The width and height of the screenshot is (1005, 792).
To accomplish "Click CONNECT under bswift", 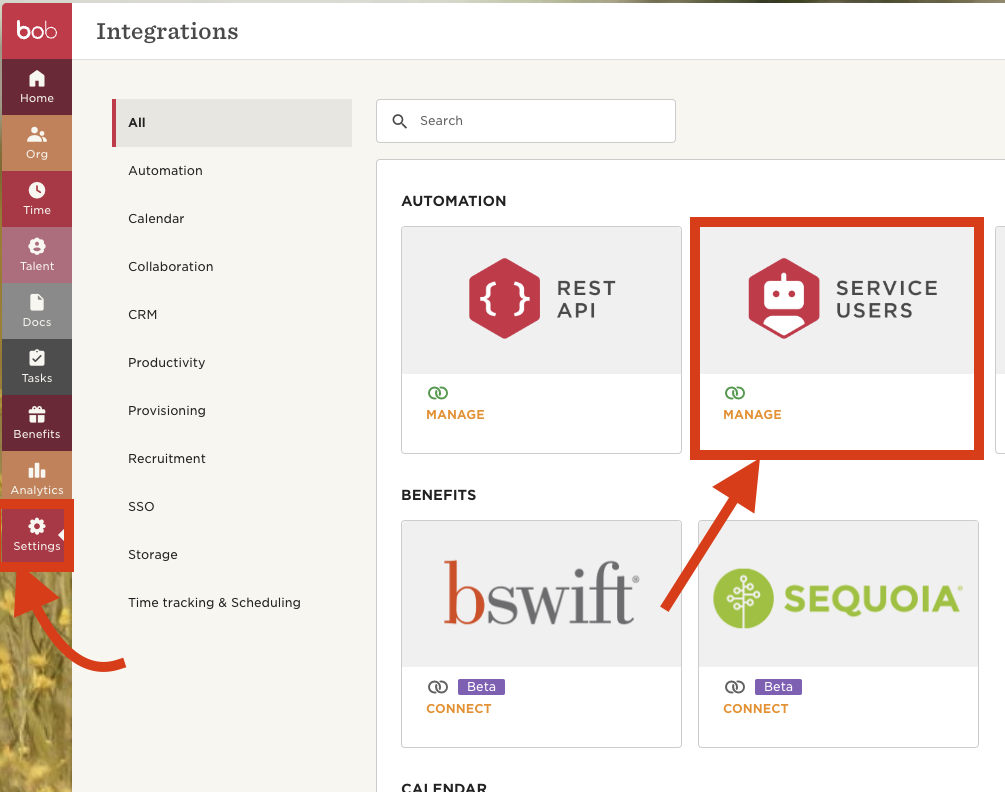I will tap(459, 708).
